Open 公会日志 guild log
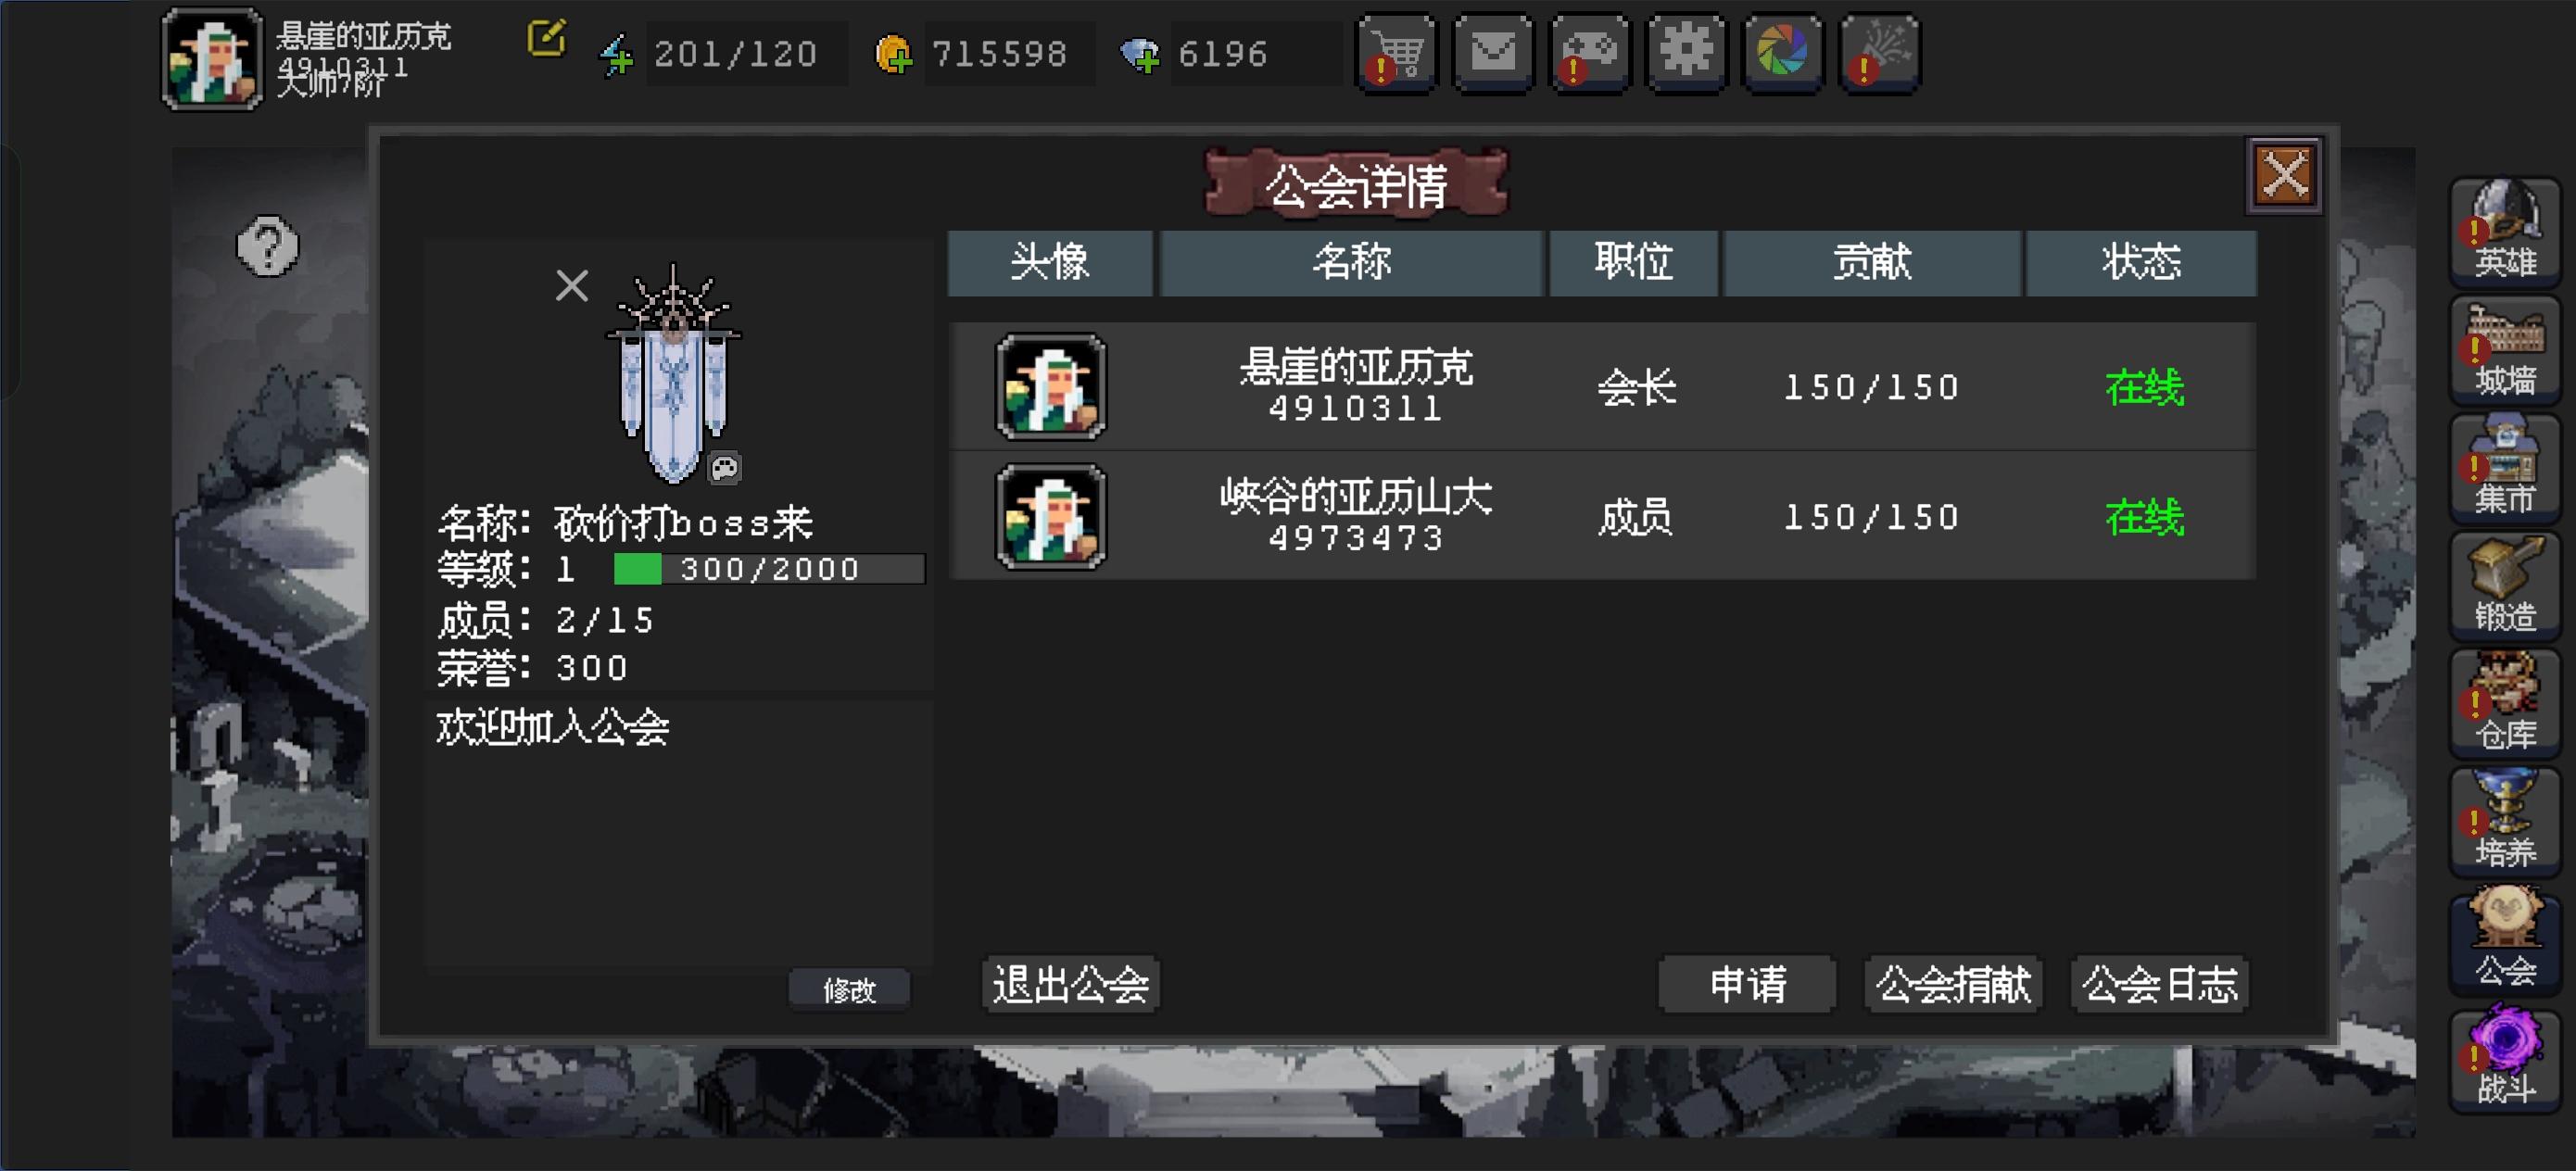This screenshot has height=1171, width=2576. pos(2160,984)
